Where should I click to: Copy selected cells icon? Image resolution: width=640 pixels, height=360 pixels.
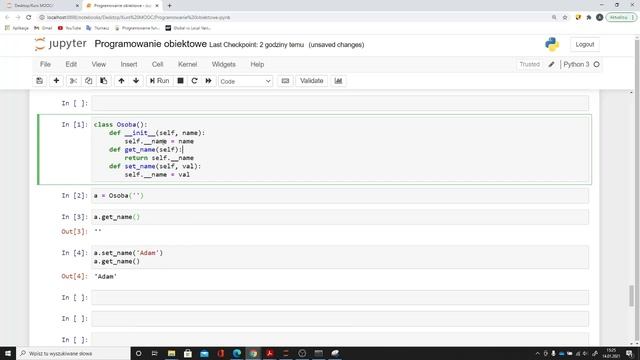(89, 81)
